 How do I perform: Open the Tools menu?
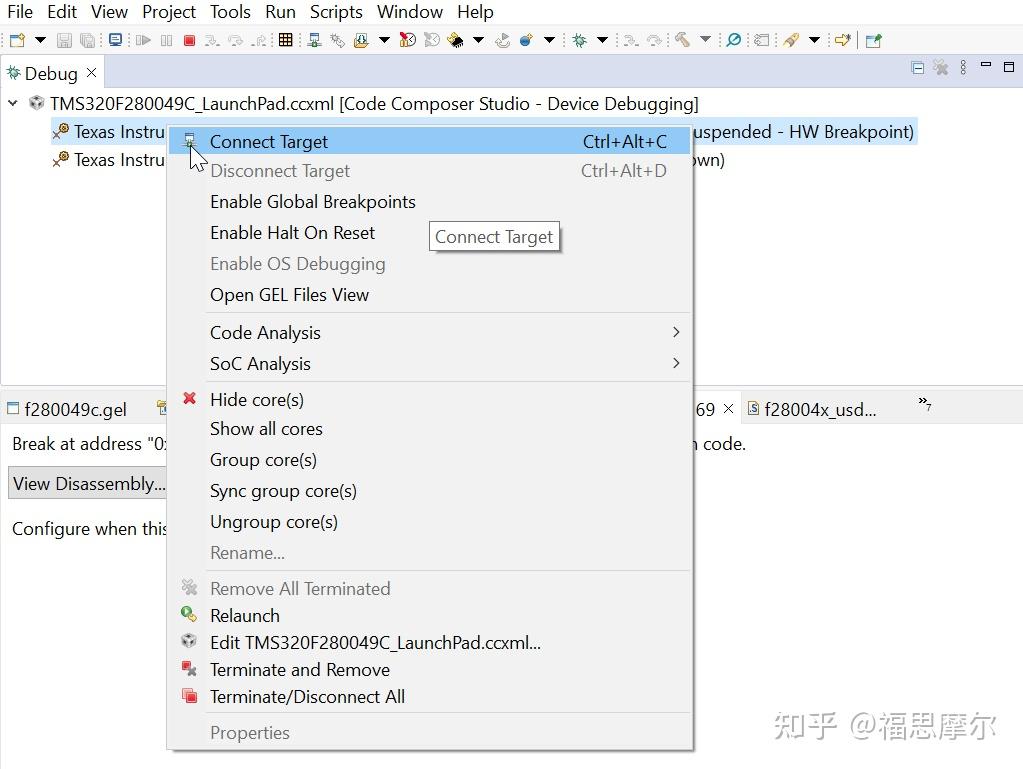point(230,12)
